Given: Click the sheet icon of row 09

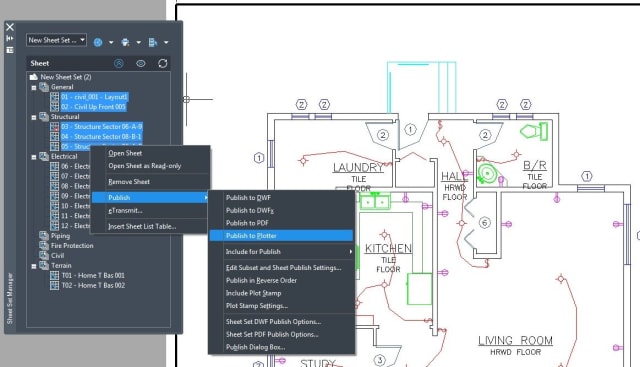Looking at the screenshot, I should click(54, 196).
